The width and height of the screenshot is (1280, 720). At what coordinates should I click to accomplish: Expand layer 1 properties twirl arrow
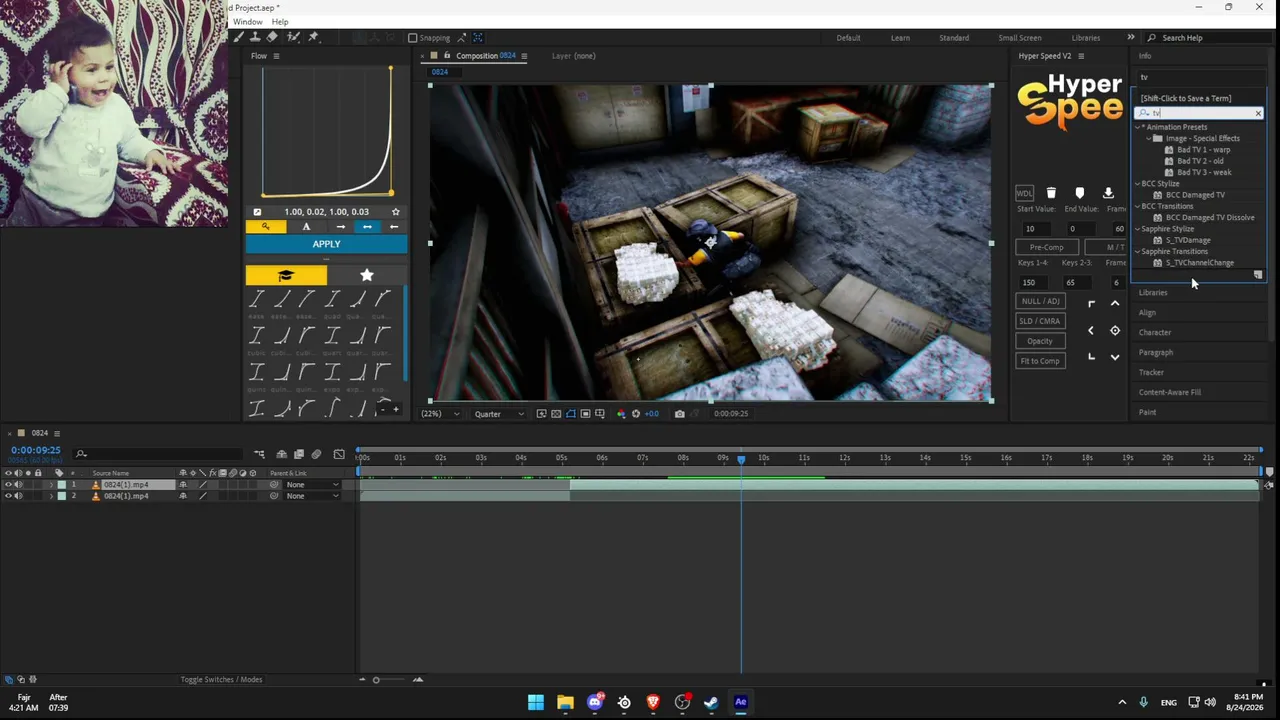pos(51,485)
